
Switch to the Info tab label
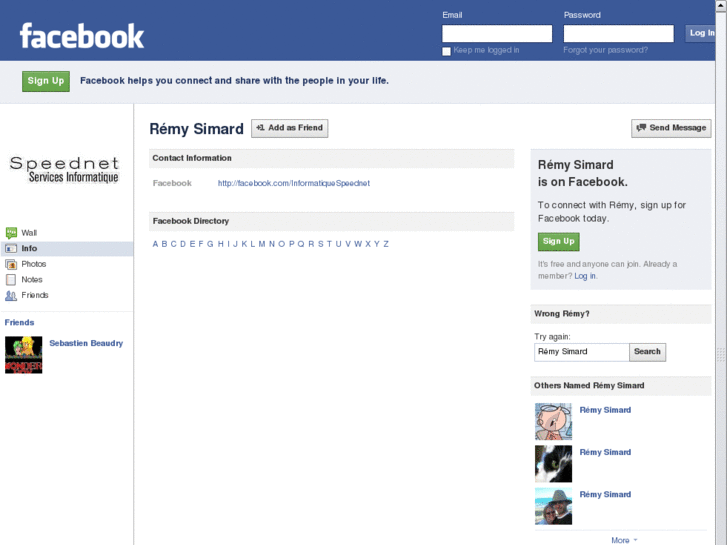[29, 249]
